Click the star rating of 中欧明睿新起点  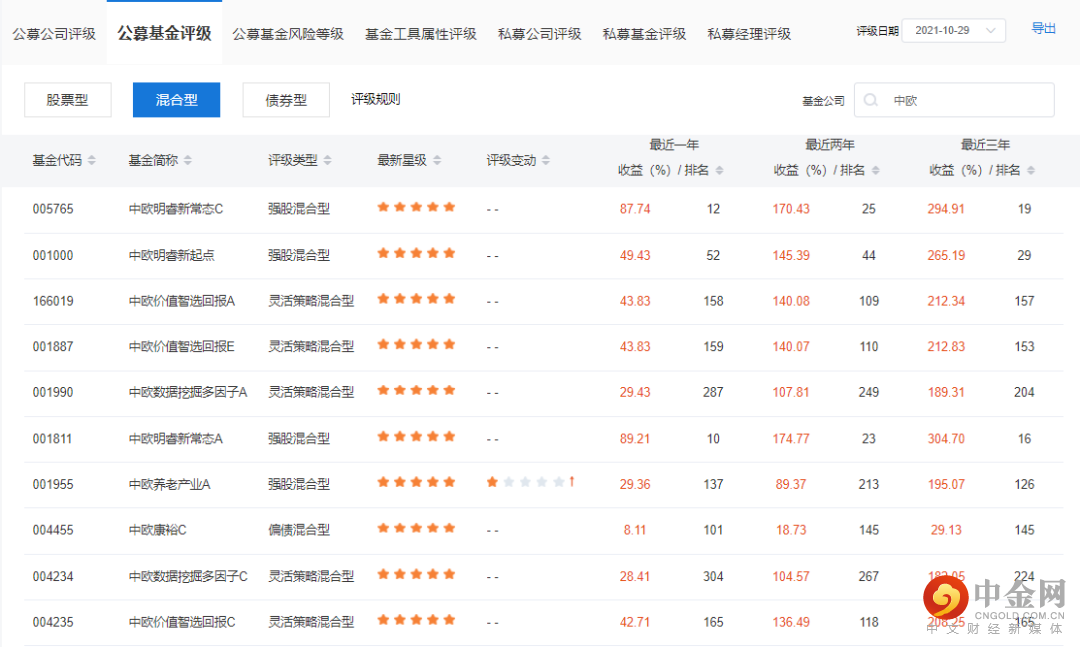[416, 254]
